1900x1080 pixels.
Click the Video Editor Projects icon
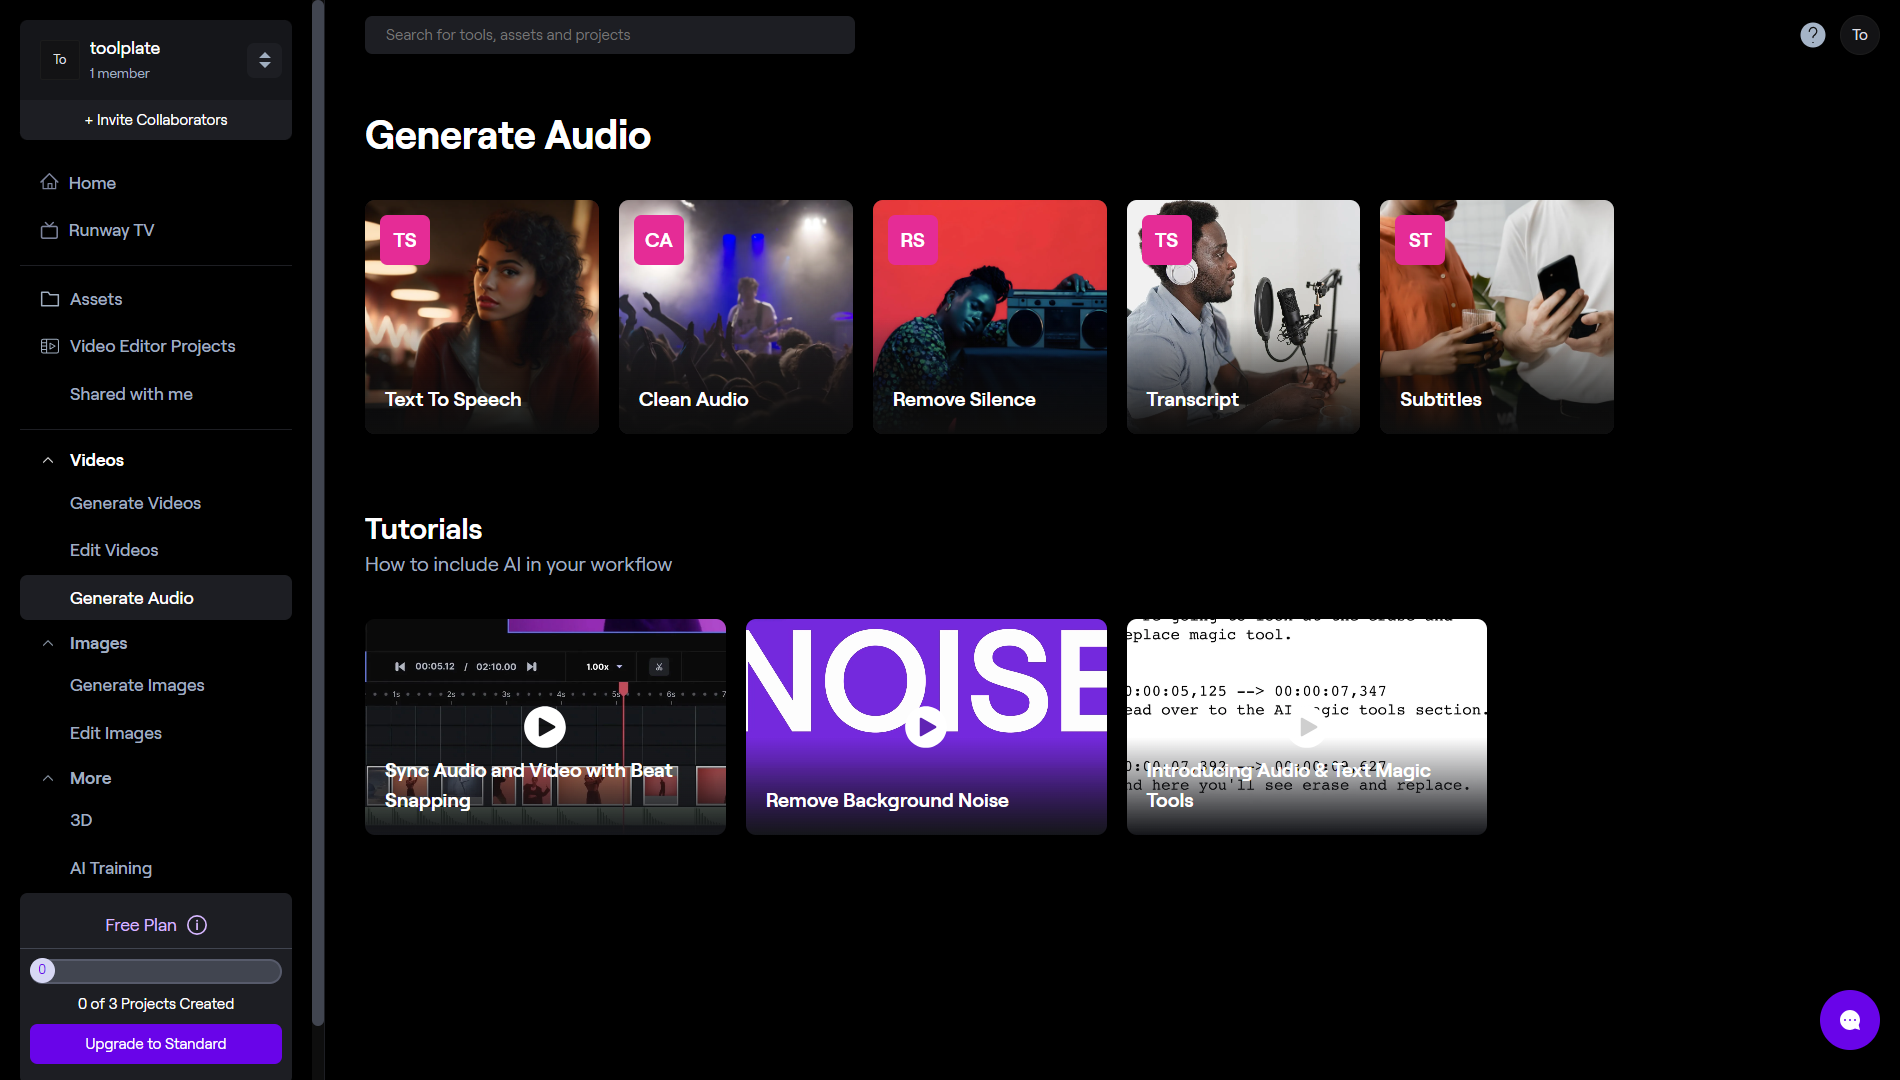pyautogui.click(x=49, y=346)
